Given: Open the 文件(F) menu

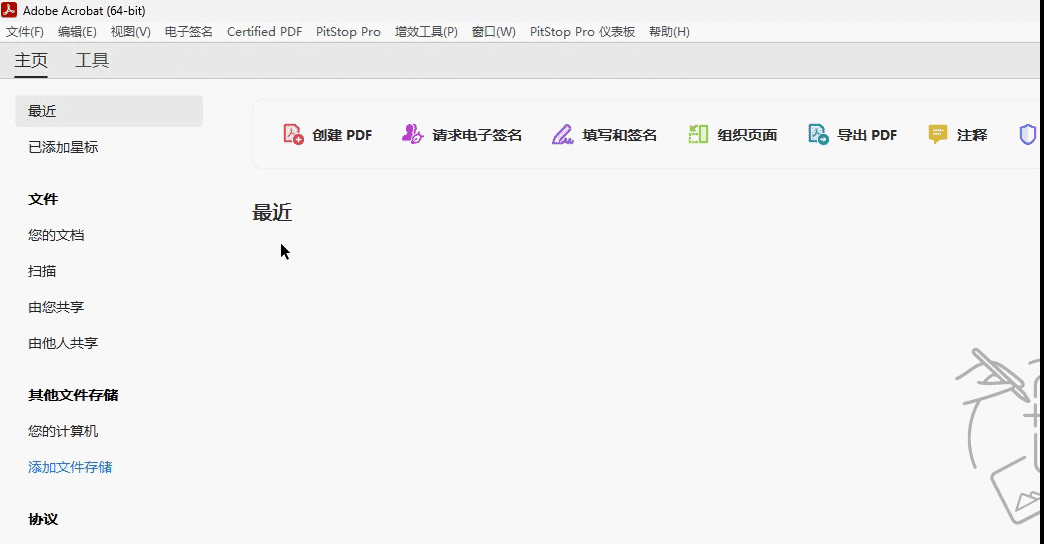Looking at the screenshot, I should click(25, 32).
